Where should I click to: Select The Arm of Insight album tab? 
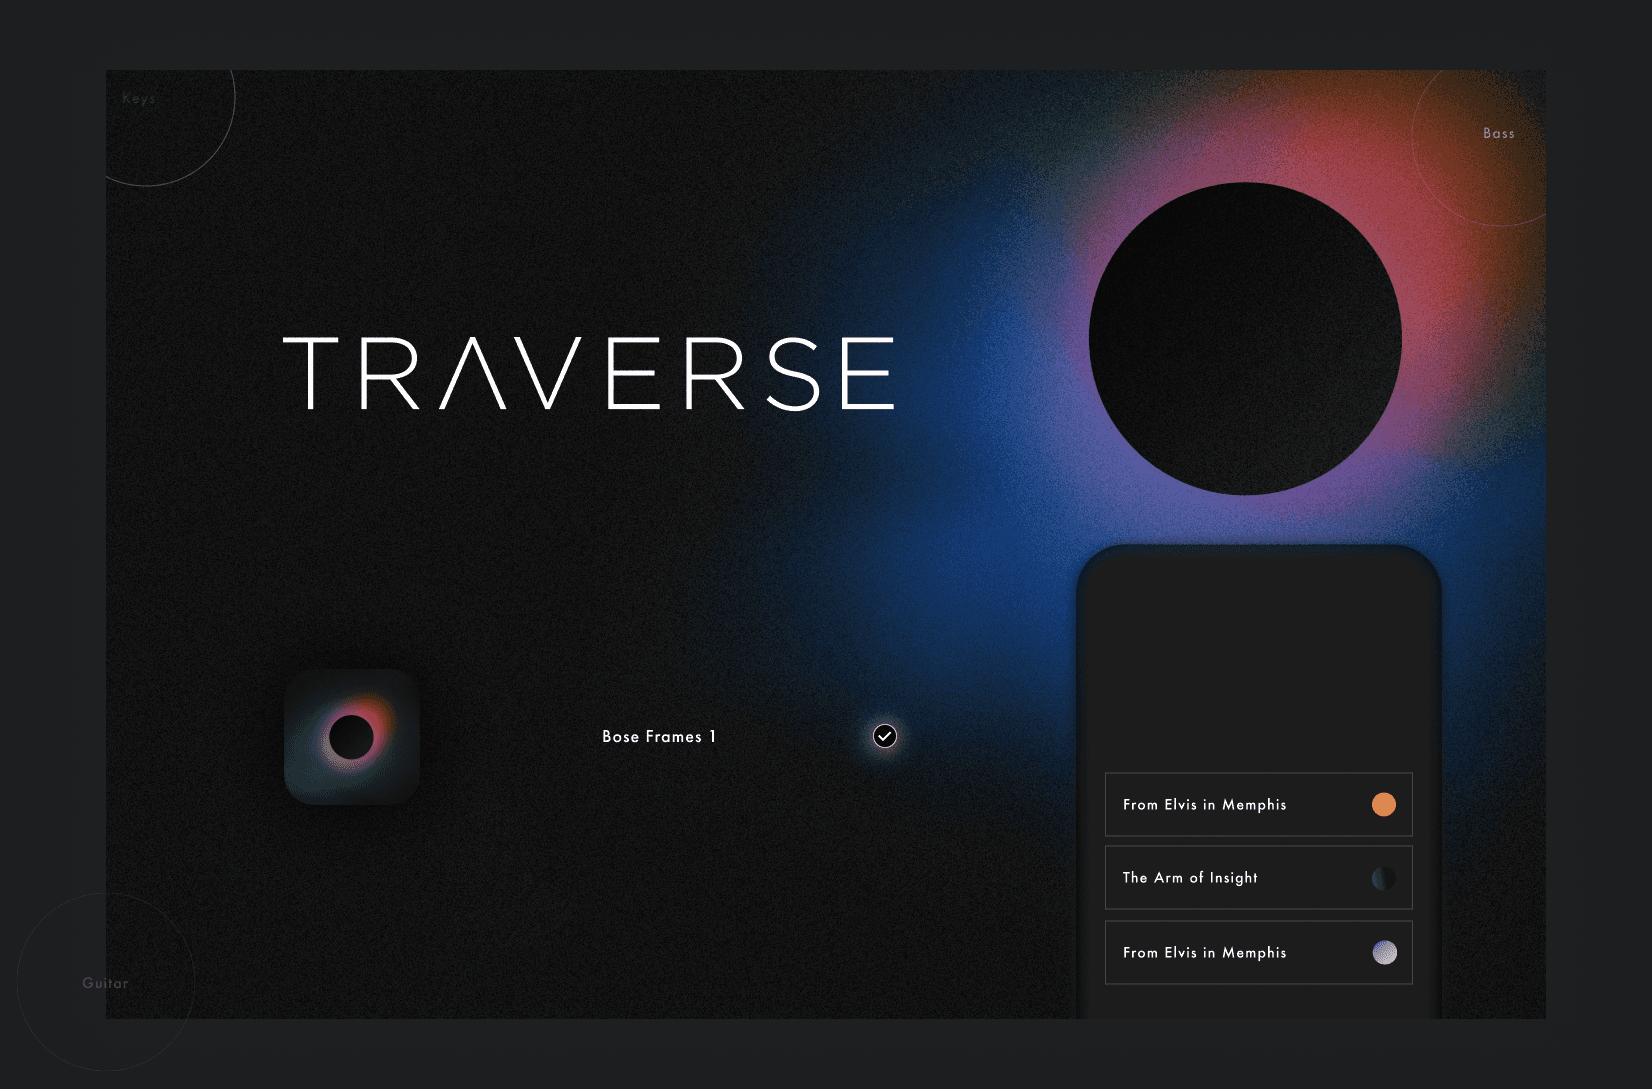pos(1189,877)
